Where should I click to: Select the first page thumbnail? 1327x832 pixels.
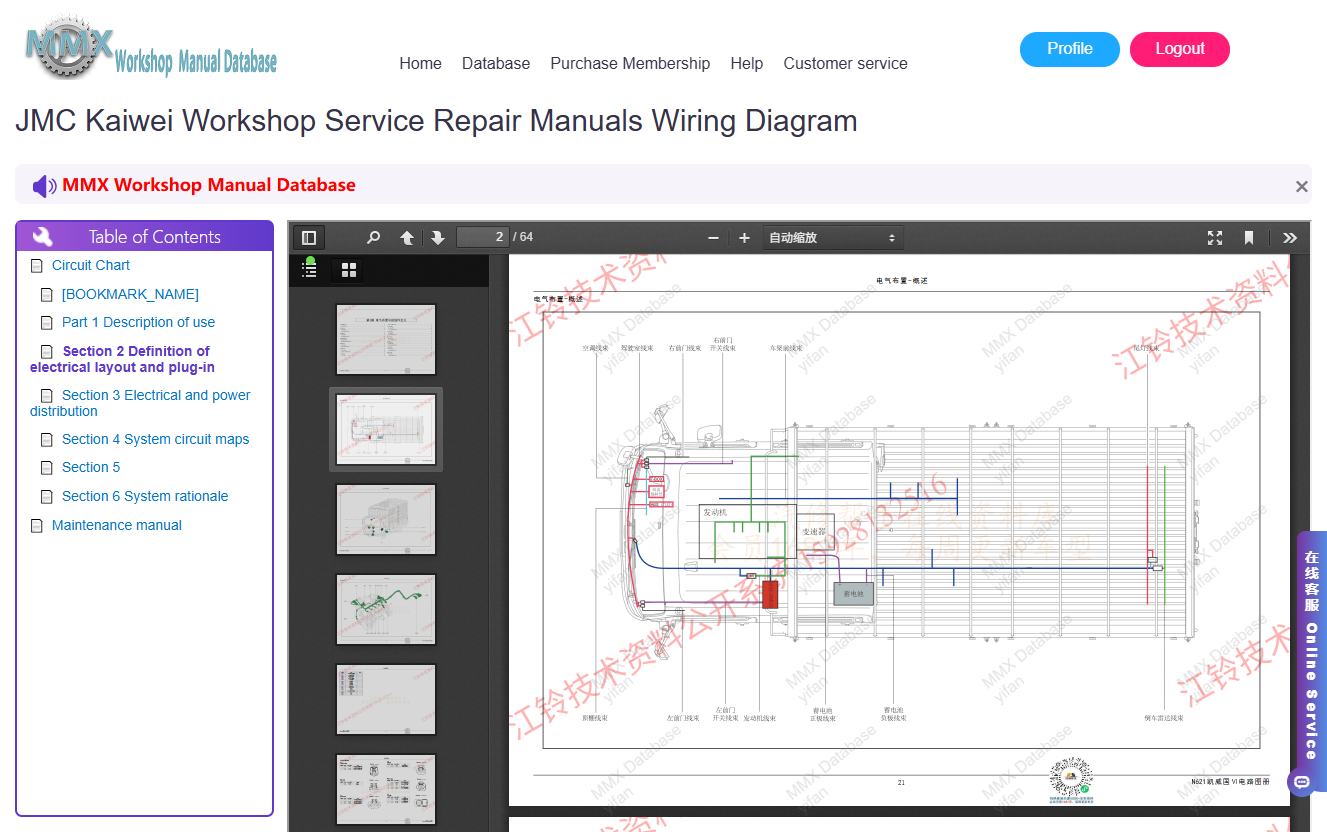[x=386, y=339]
